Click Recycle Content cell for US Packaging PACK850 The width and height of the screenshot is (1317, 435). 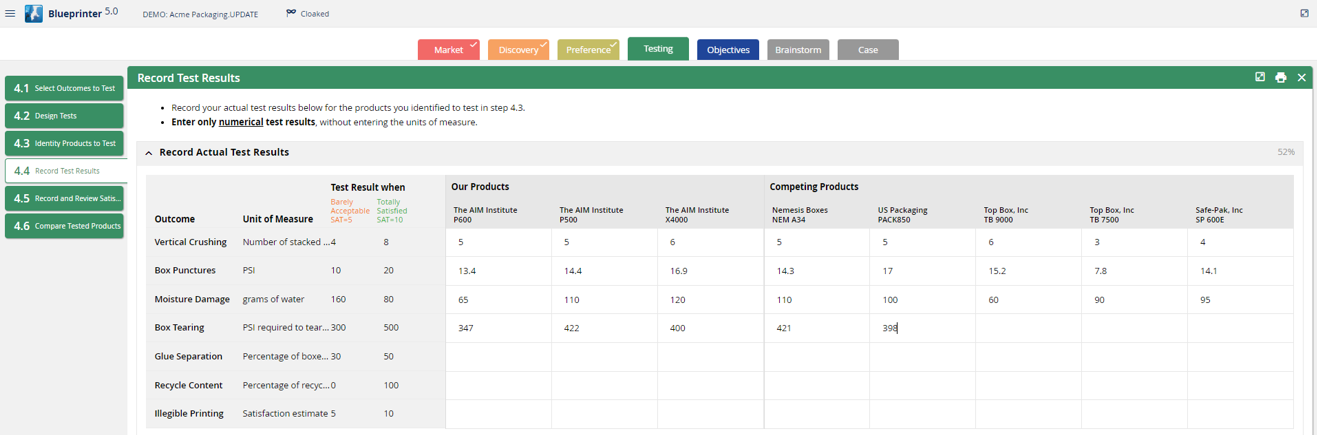922,385
